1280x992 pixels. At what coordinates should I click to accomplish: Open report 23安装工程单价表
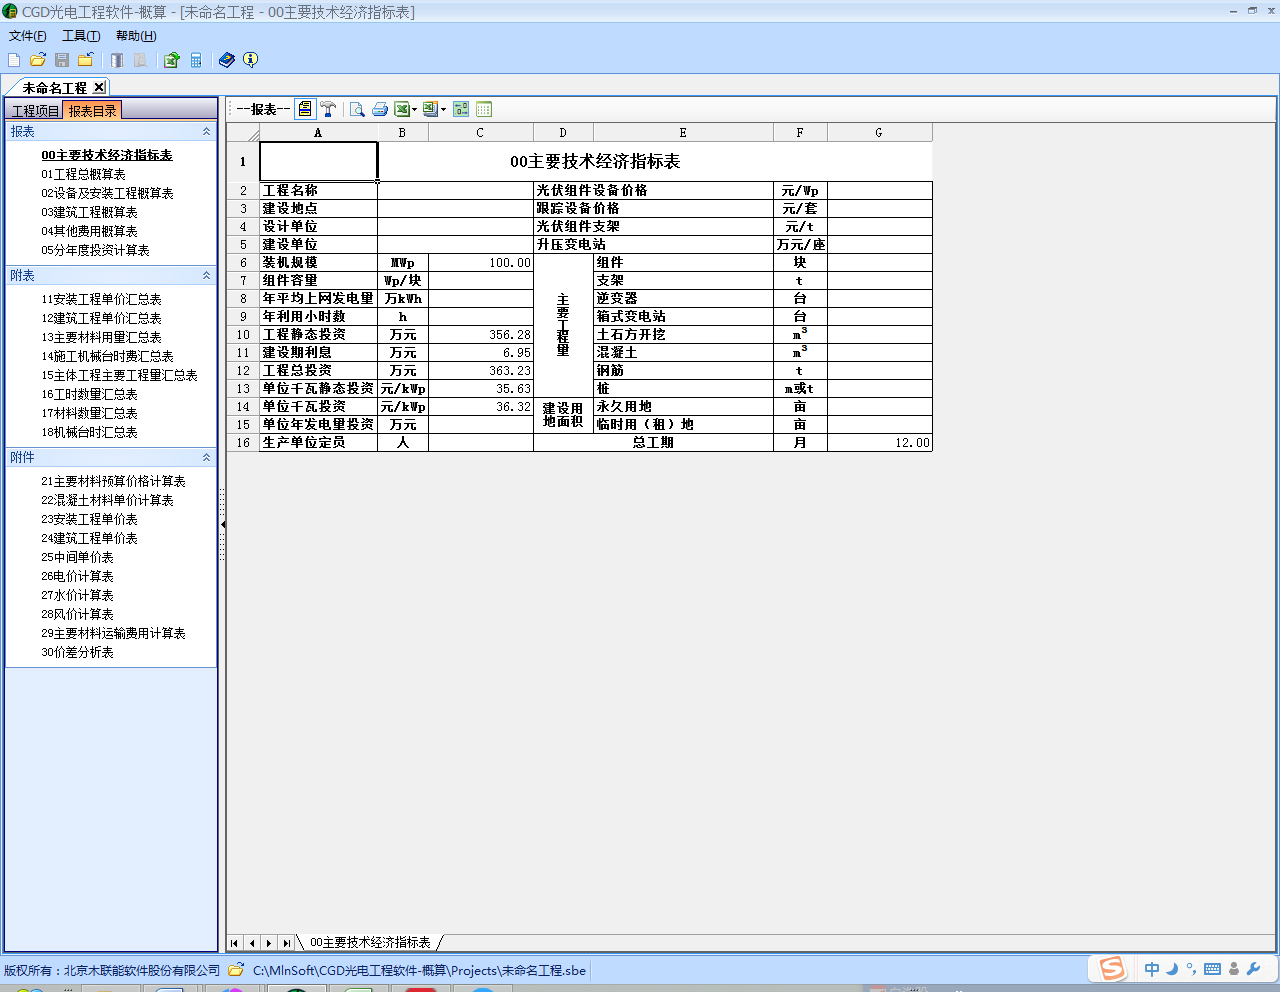click(x=89, y=519)
